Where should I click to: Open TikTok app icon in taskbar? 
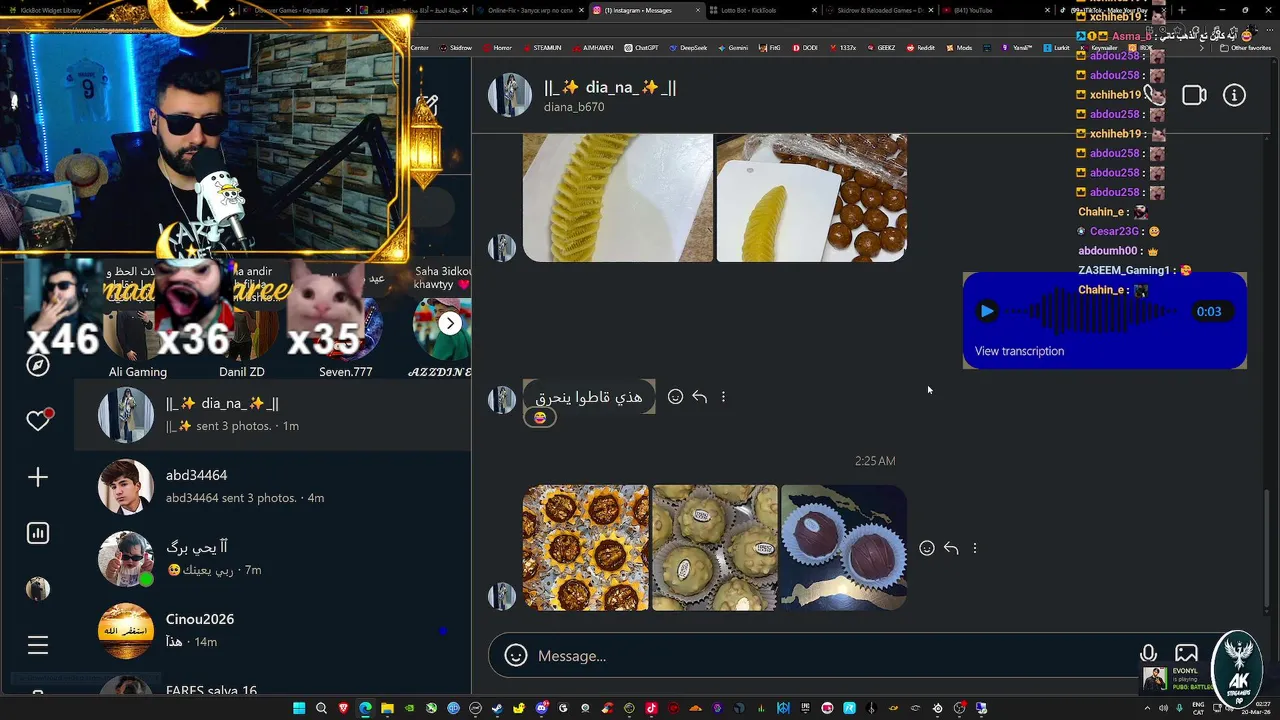click(652, 708)
